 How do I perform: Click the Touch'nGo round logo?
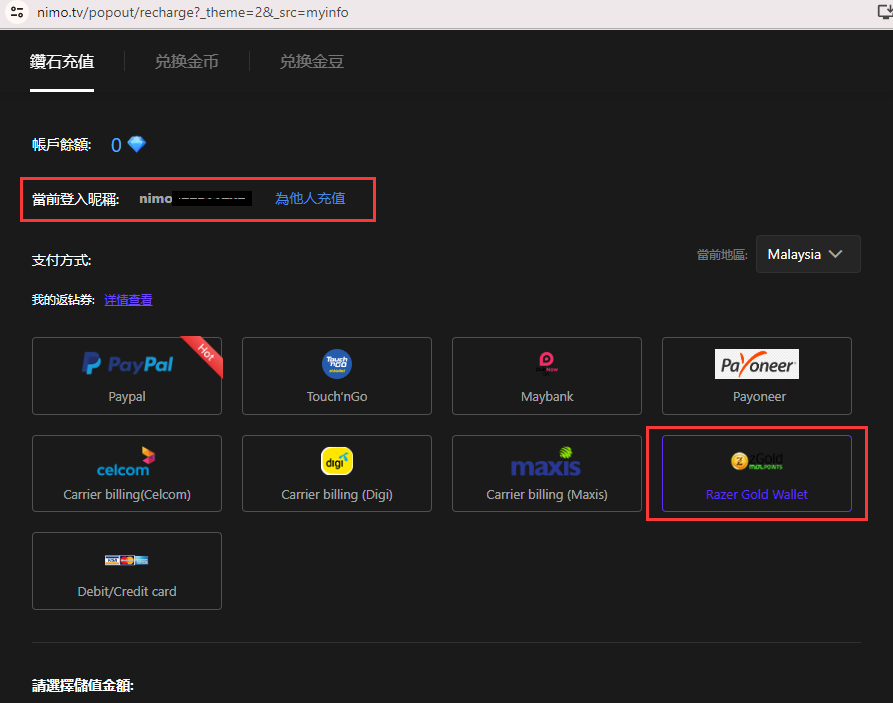click(337, 363)
